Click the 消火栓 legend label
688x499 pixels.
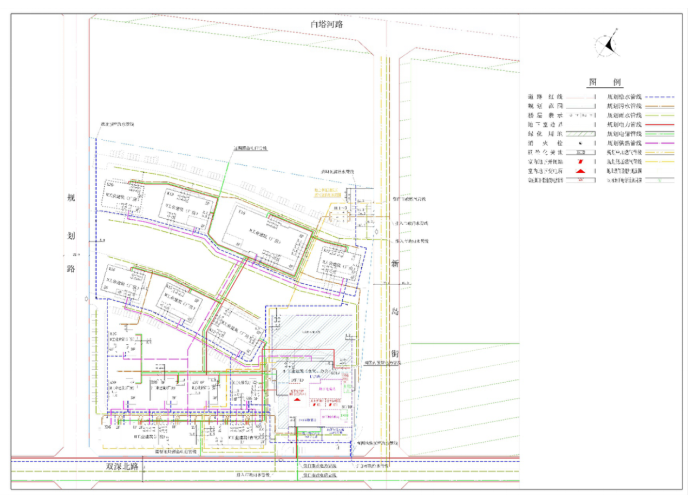[x=545, y=143]
